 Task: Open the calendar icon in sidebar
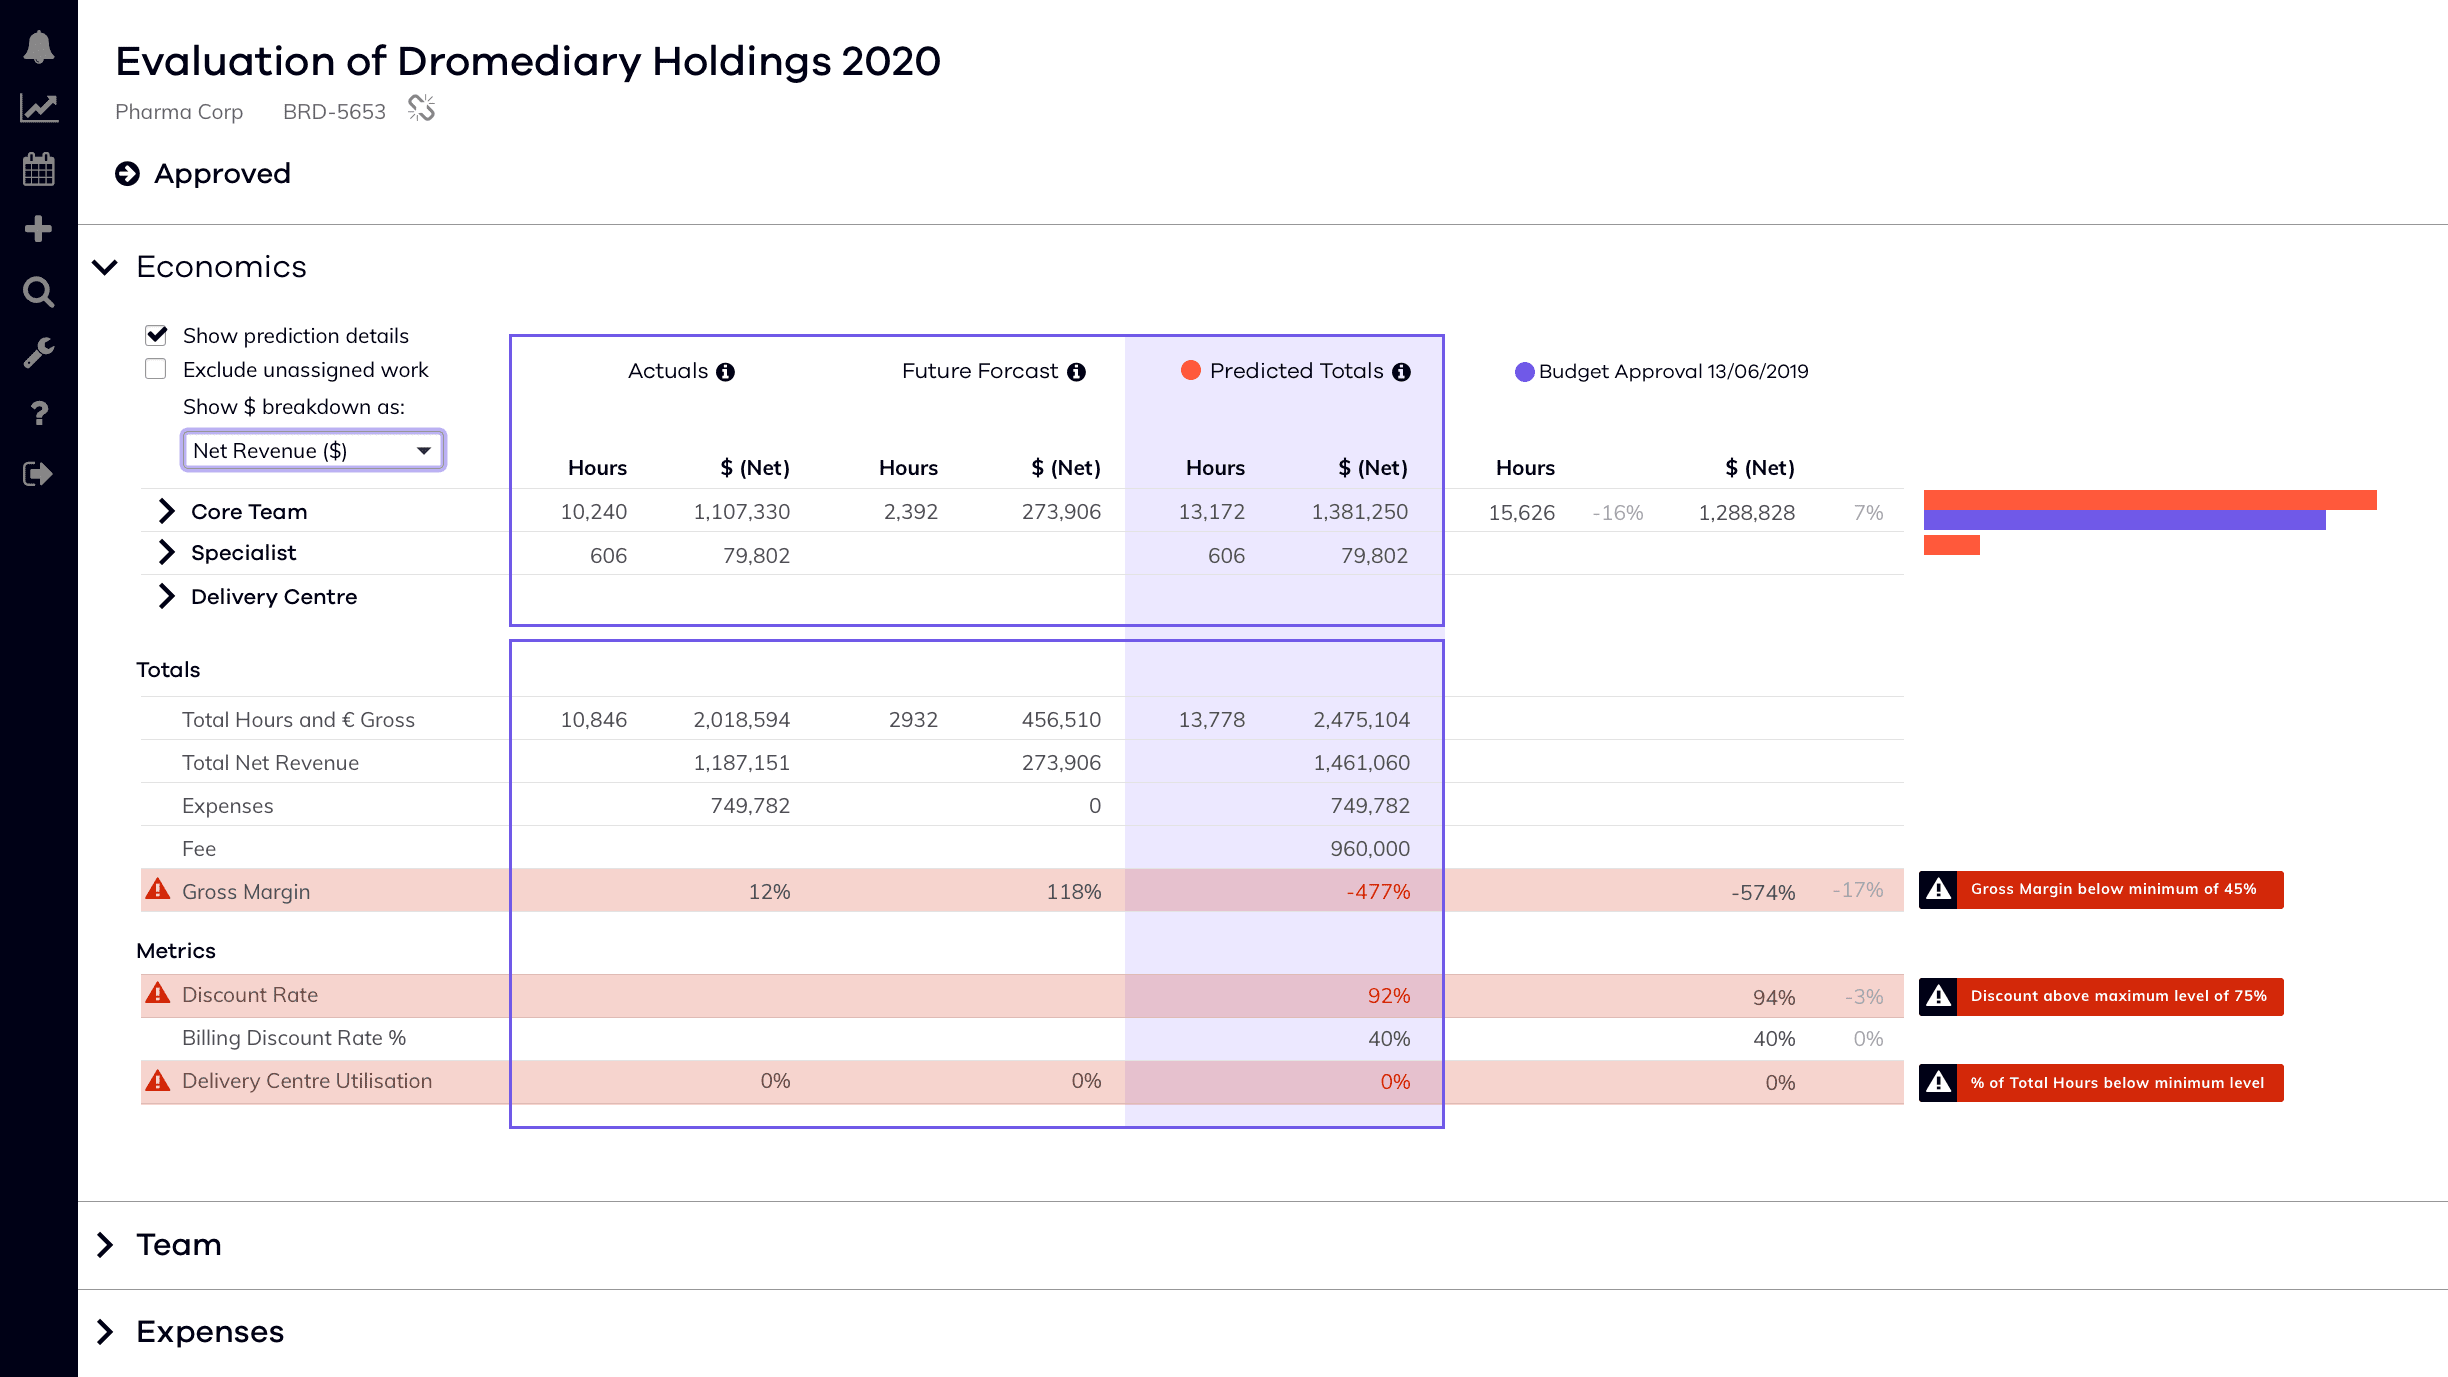coord(38,168)
